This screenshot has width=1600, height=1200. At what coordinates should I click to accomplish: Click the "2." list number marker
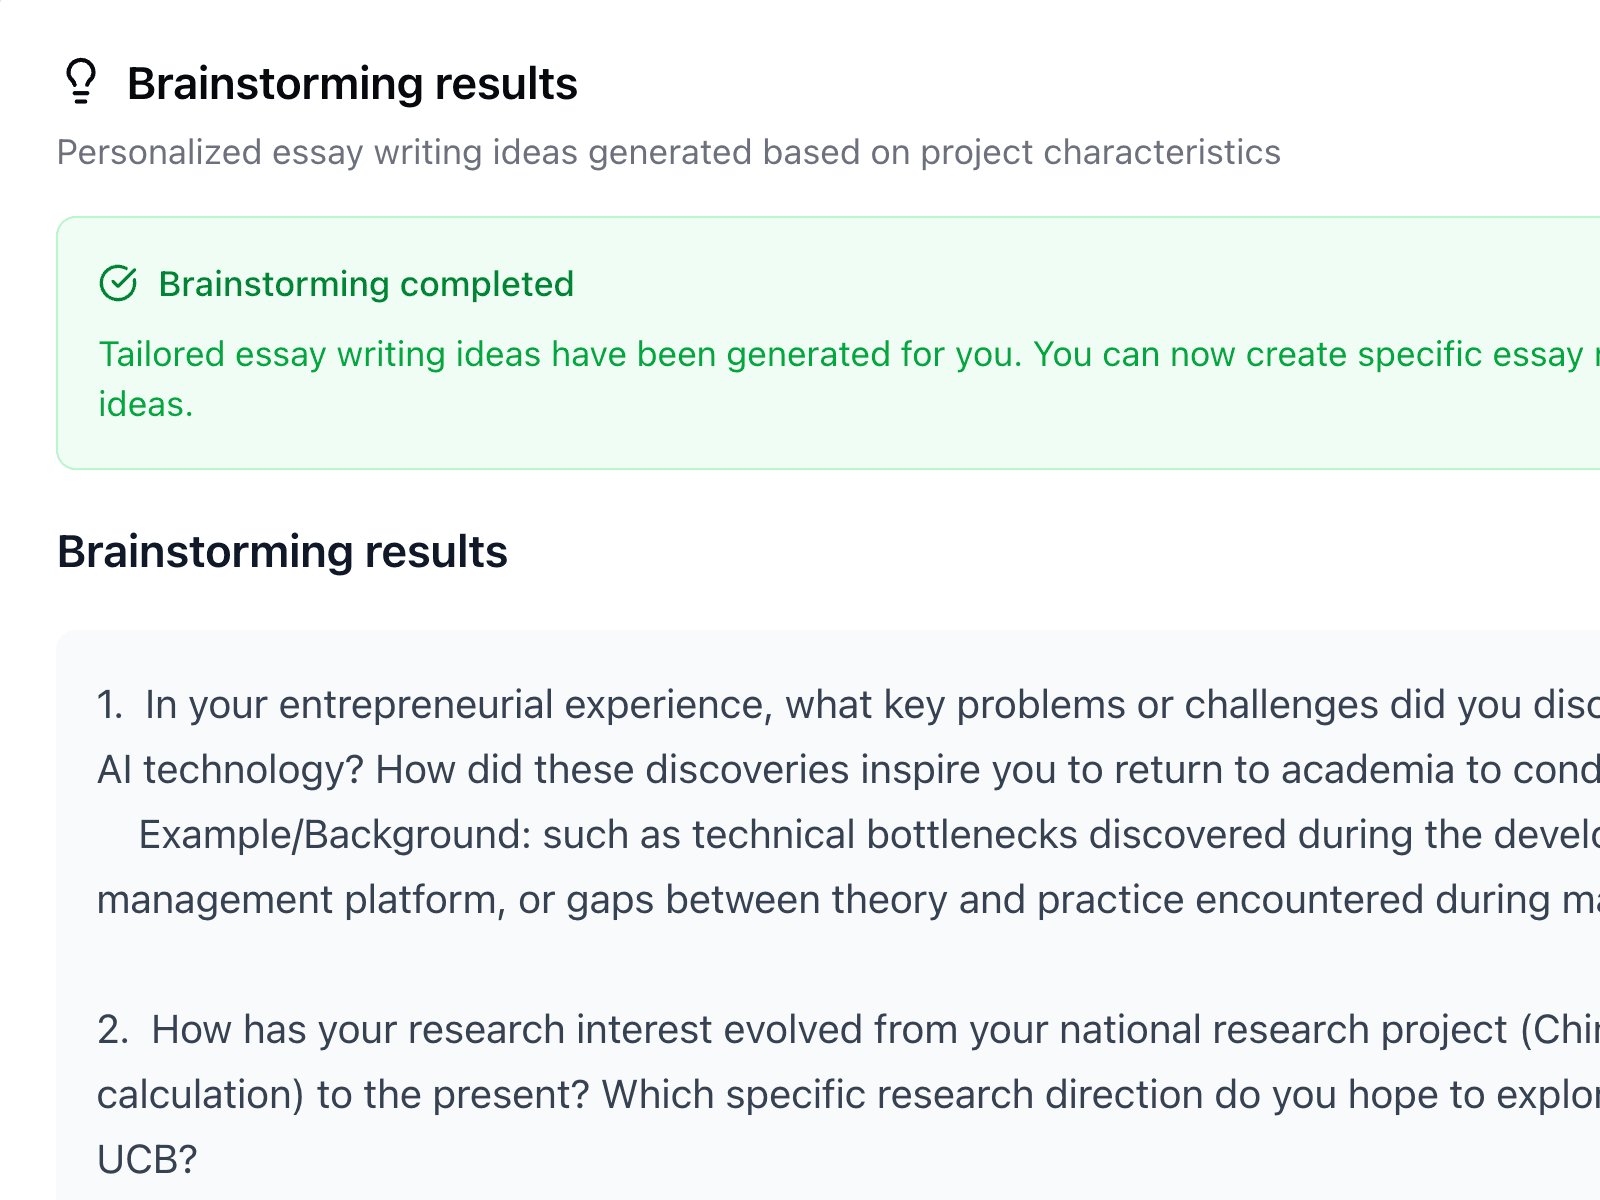pyautogui.click(x=112, y=1030)
